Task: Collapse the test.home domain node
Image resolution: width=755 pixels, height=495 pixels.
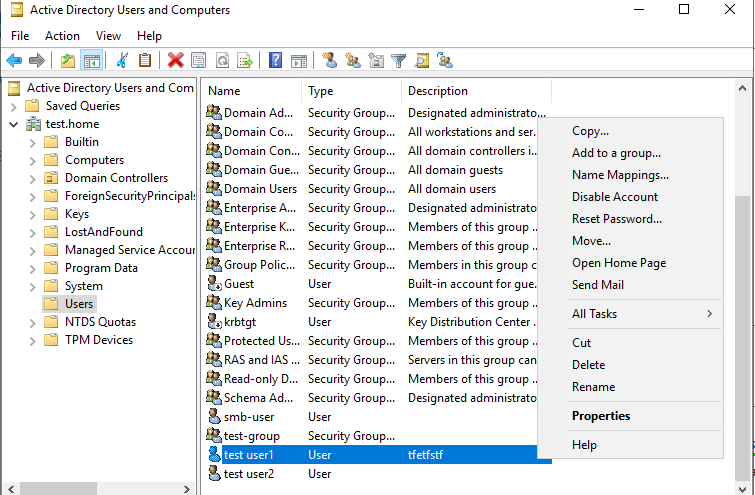Action: click(13, 124)
